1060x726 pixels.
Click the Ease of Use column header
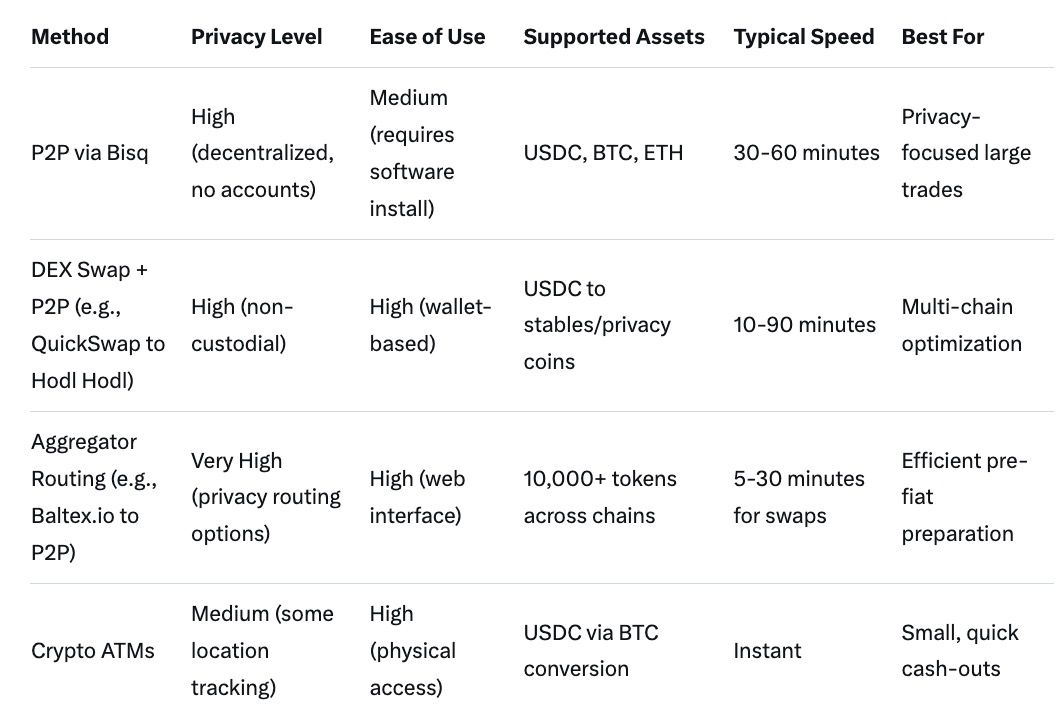(427, 37)
